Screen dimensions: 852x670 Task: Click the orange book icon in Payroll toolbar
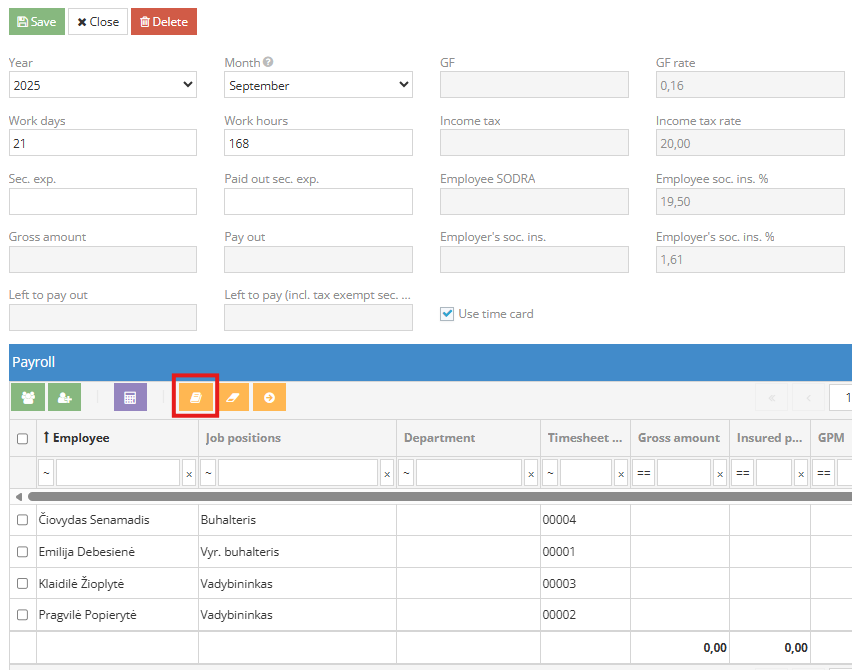[196, 397]
